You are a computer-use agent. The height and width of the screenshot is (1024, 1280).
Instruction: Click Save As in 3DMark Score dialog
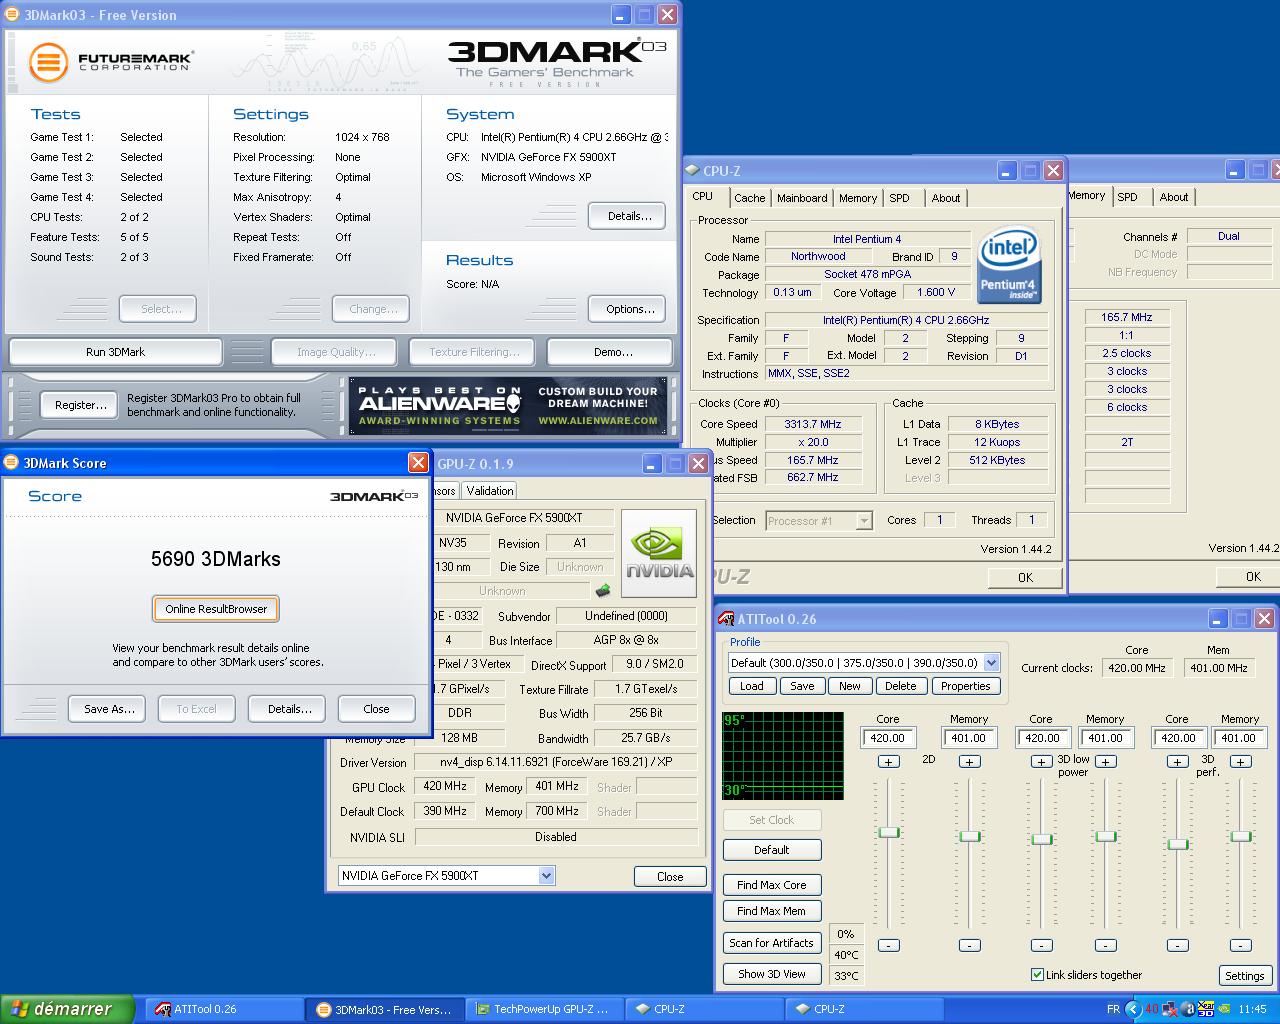click(109, 709)
